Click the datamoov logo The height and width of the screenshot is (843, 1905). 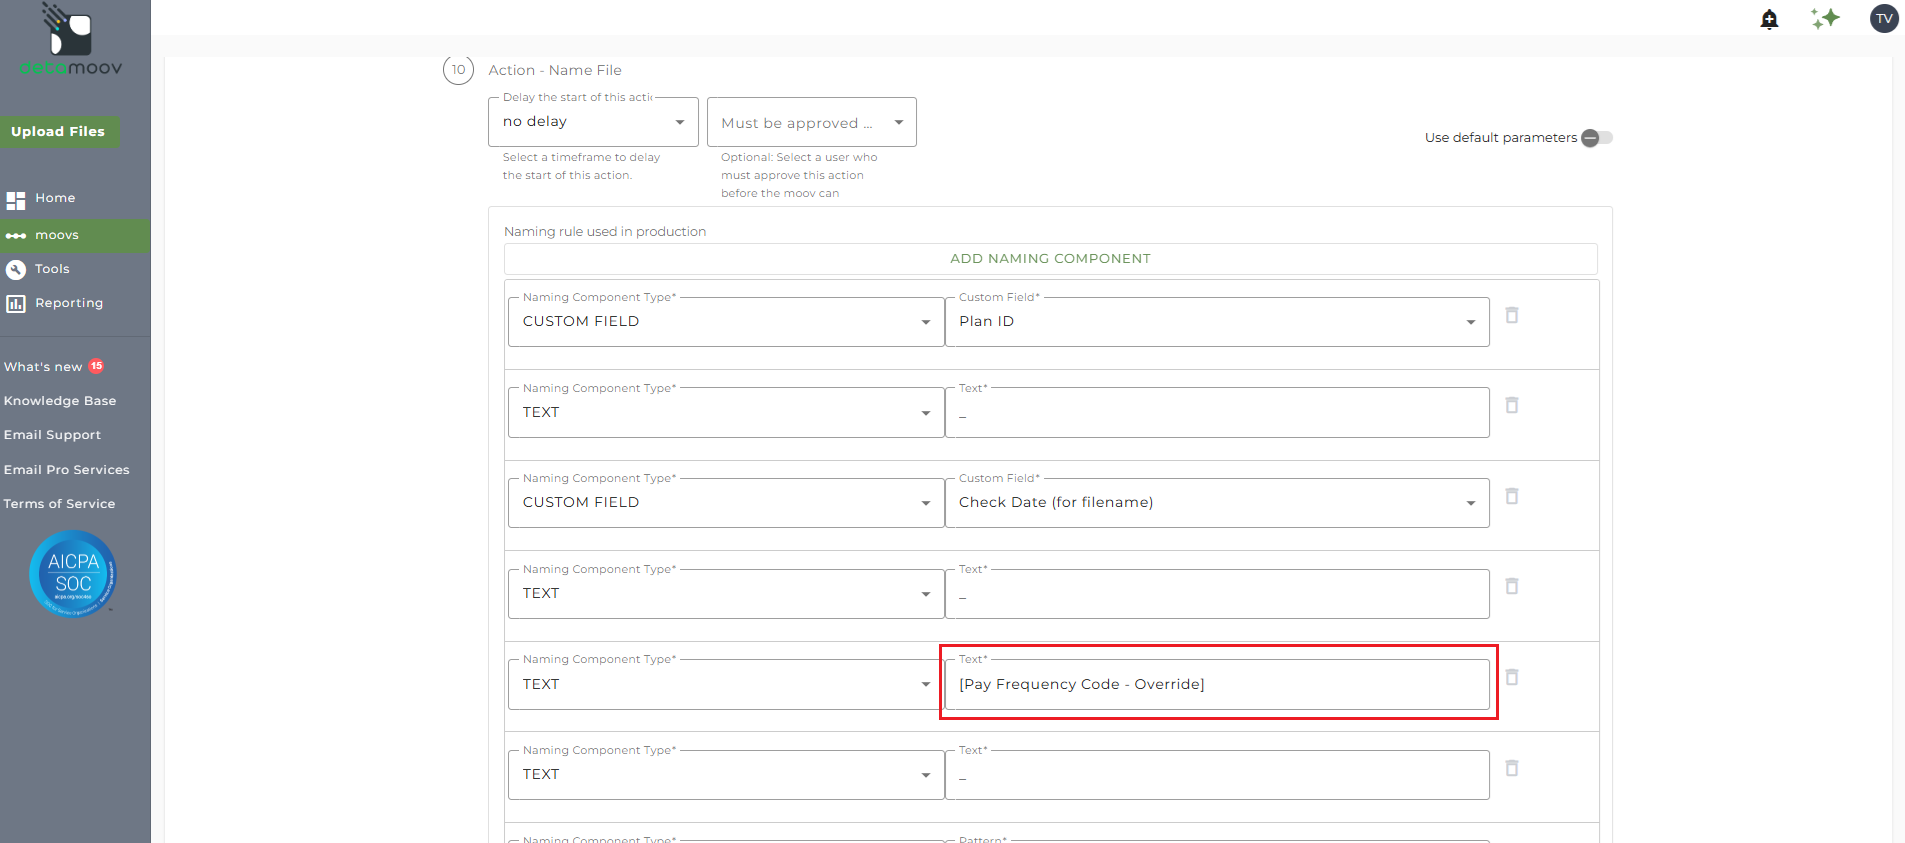point(71,41)
